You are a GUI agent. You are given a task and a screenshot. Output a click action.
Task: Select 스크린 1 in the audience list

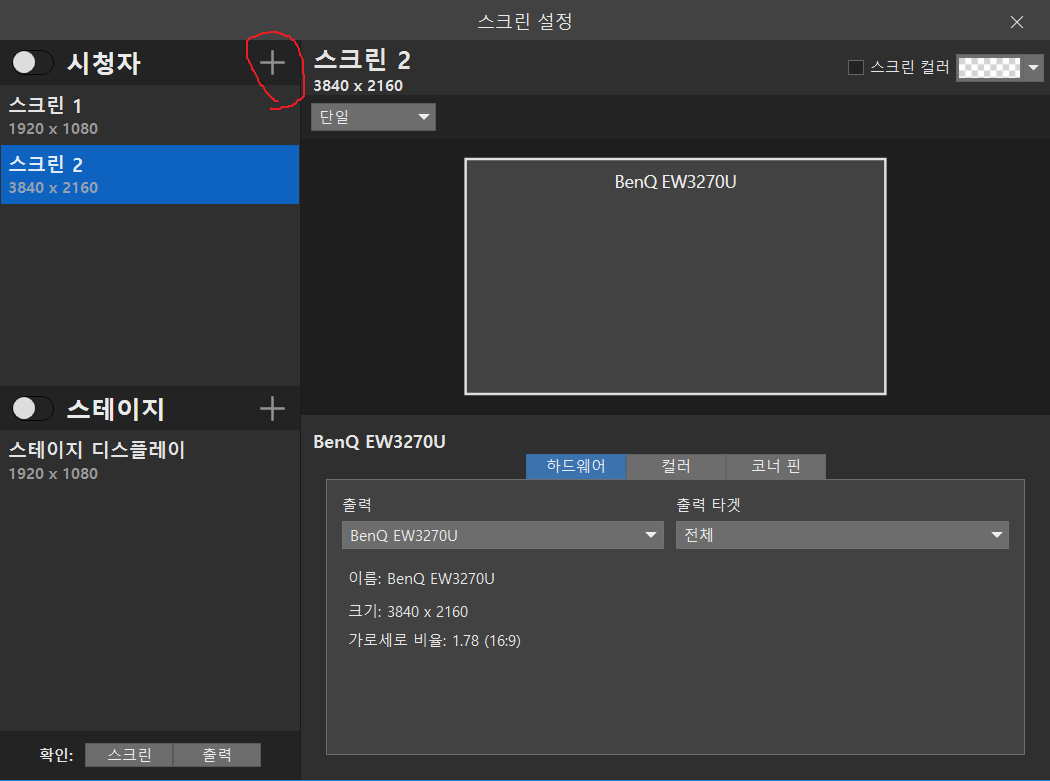[150, 115]
